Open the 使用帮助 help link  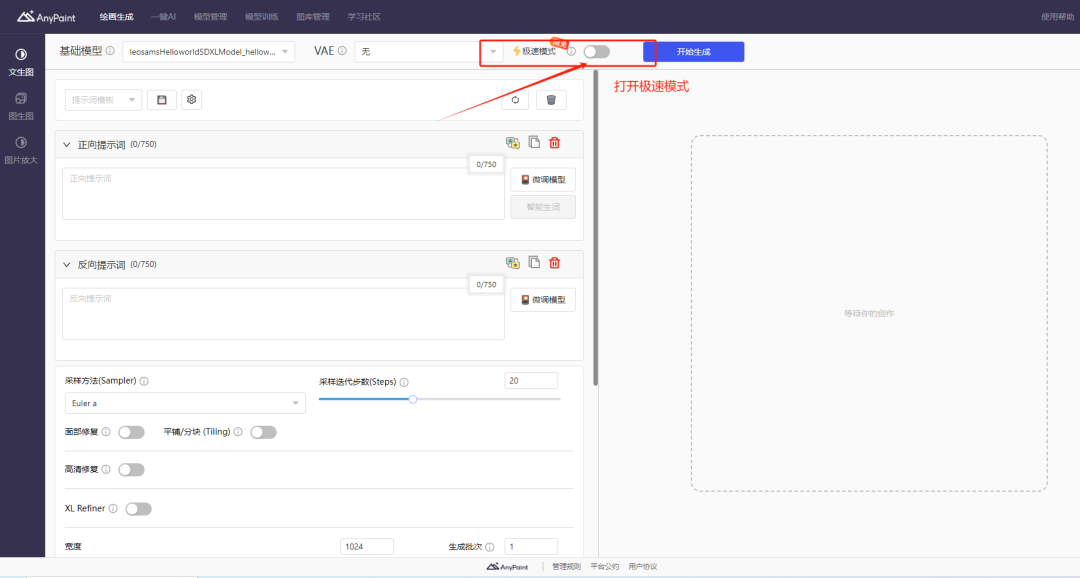tap(1057, 17)
